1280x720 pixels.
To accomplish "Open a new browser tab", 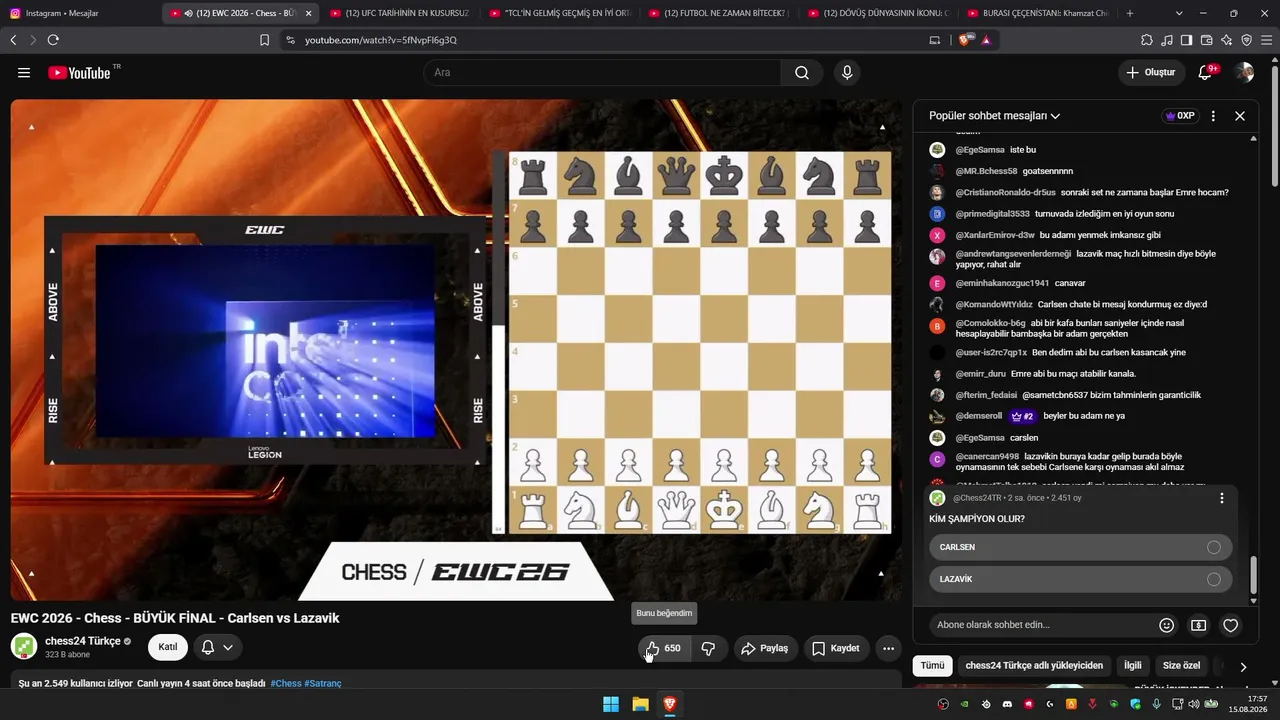I will point(1130,13).
